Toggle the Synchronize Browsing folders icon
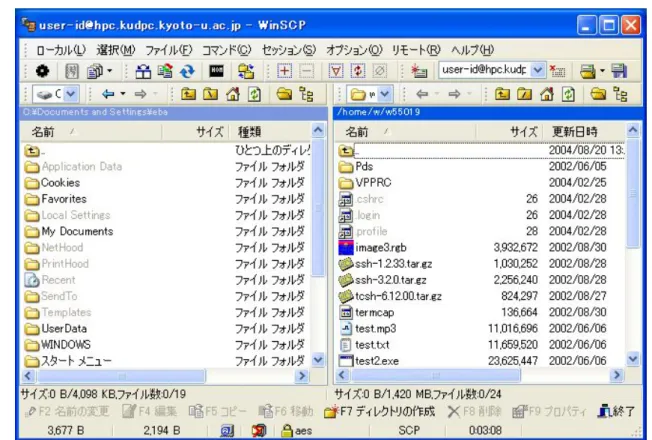652x440 pixels. pyautogui.click(x=246, y=71)
